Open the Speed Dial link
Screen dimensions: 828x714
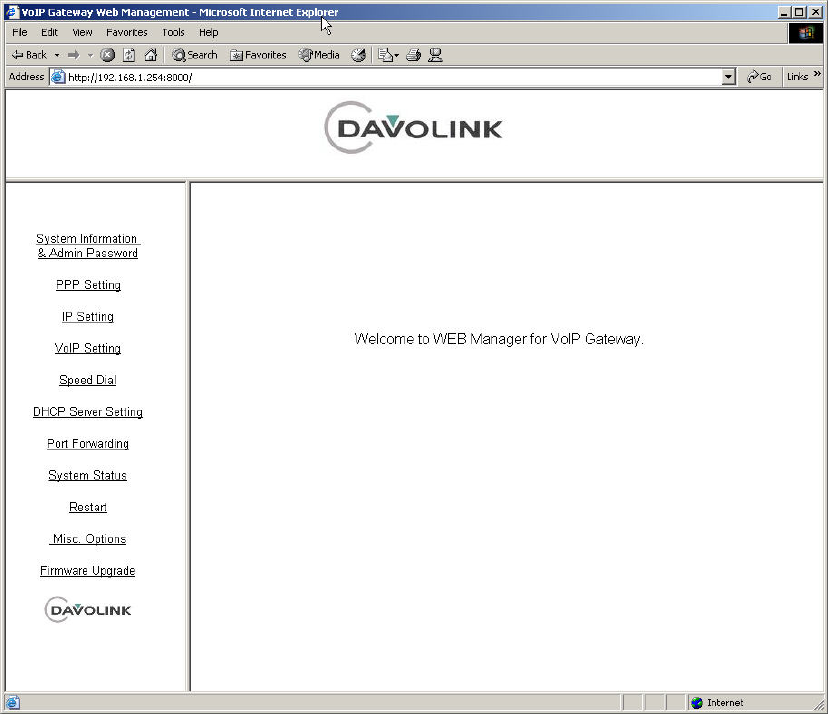pos(88,380)
